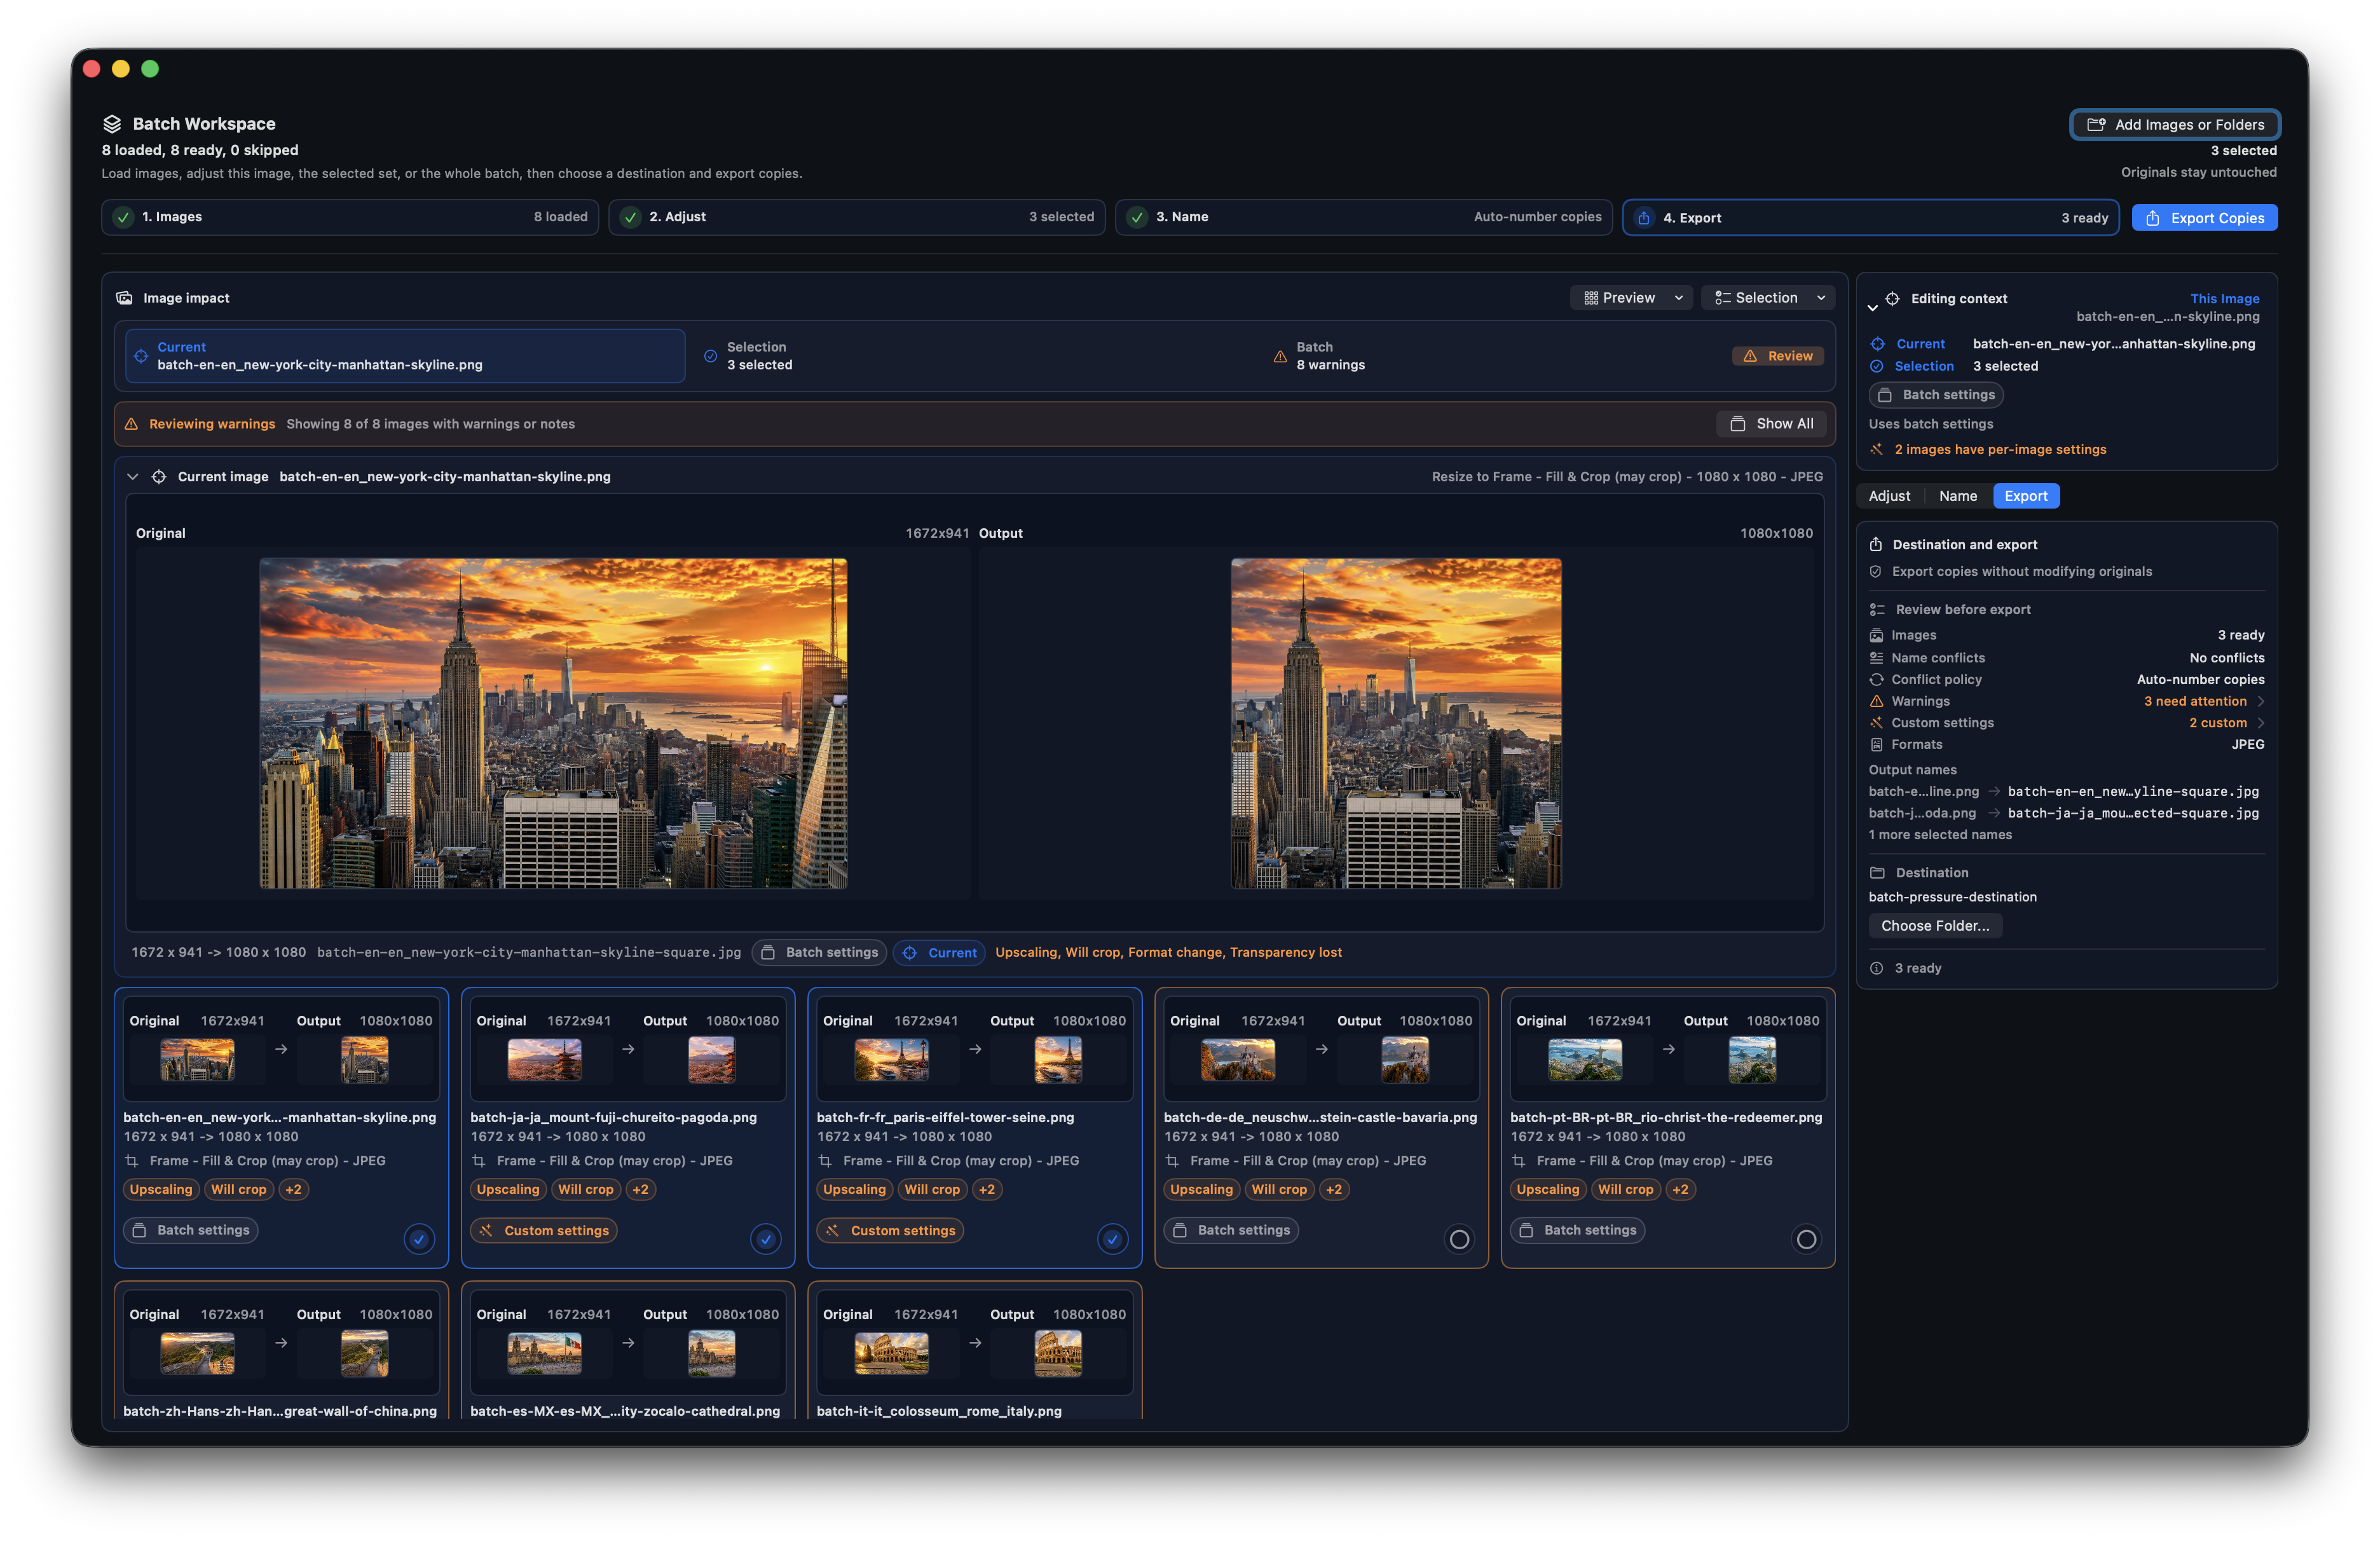
Task: Open the Selection dropdown in Image impact
Action: [1768, 298]
